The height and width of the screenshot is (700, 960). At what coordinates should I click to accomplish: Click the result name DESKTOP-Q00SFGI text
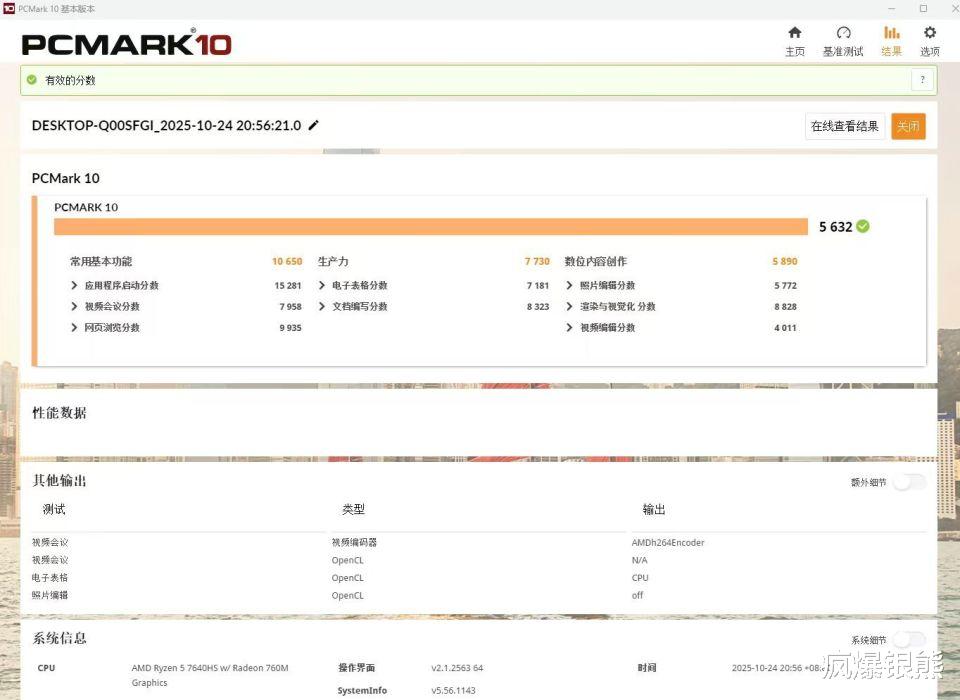[167, 126]
